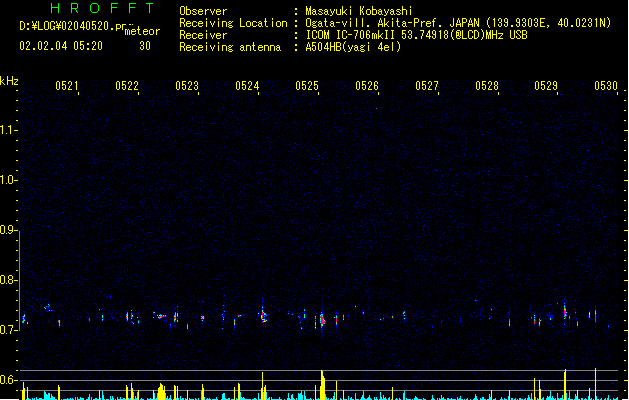Click the 0523 time marker

[x=187, y=86]
